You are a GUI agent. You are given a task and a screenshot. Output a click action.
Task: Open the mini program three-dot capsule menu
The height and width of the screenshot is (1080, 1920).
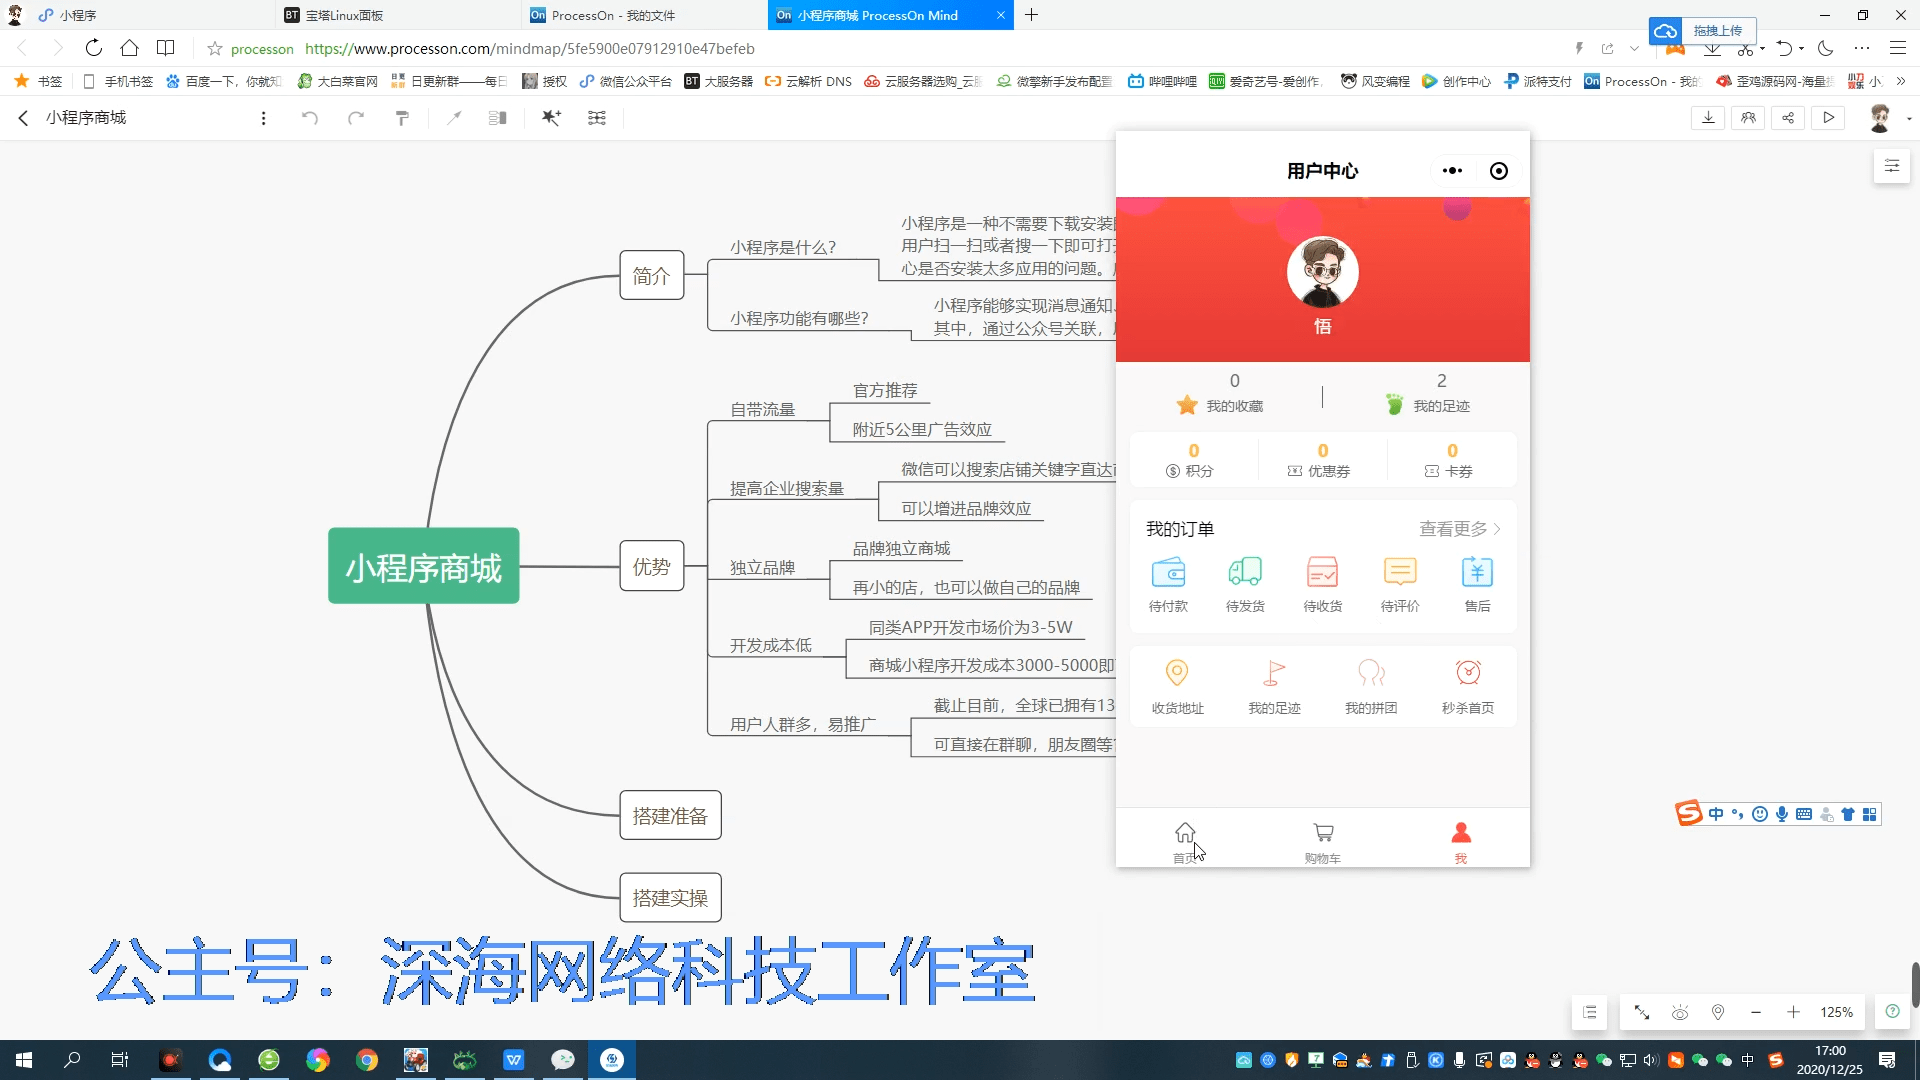1452,171
